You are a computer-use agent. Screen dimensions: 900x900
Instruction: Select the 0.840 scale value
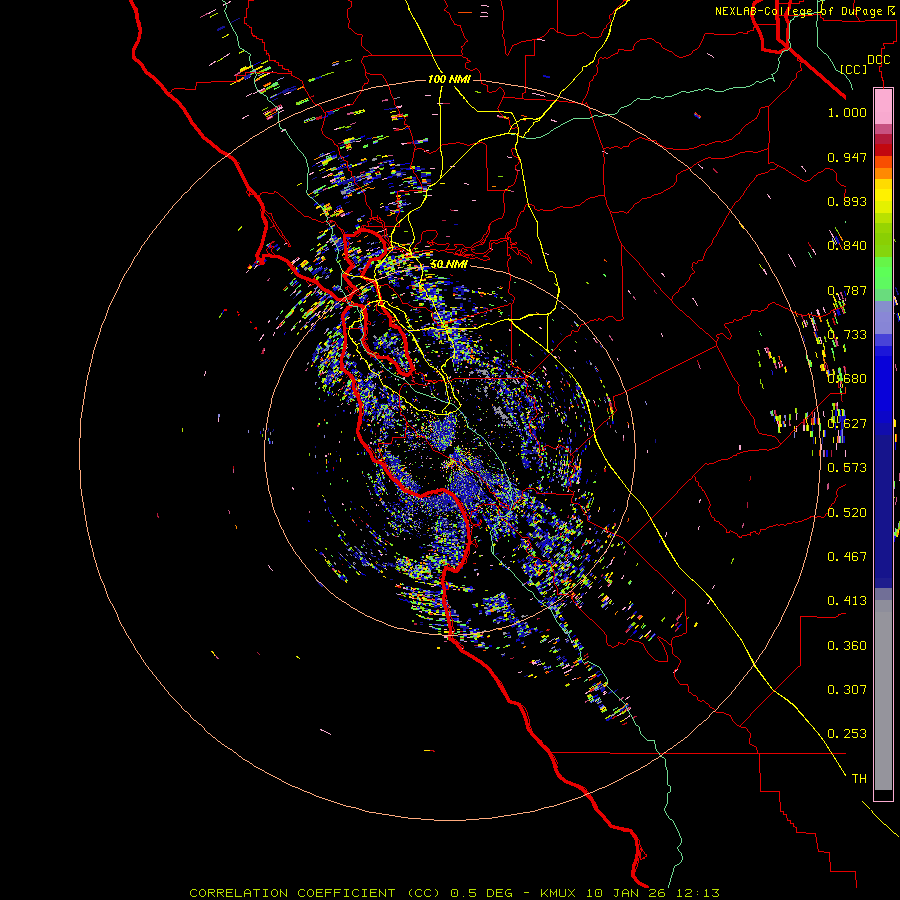[847, 246]
